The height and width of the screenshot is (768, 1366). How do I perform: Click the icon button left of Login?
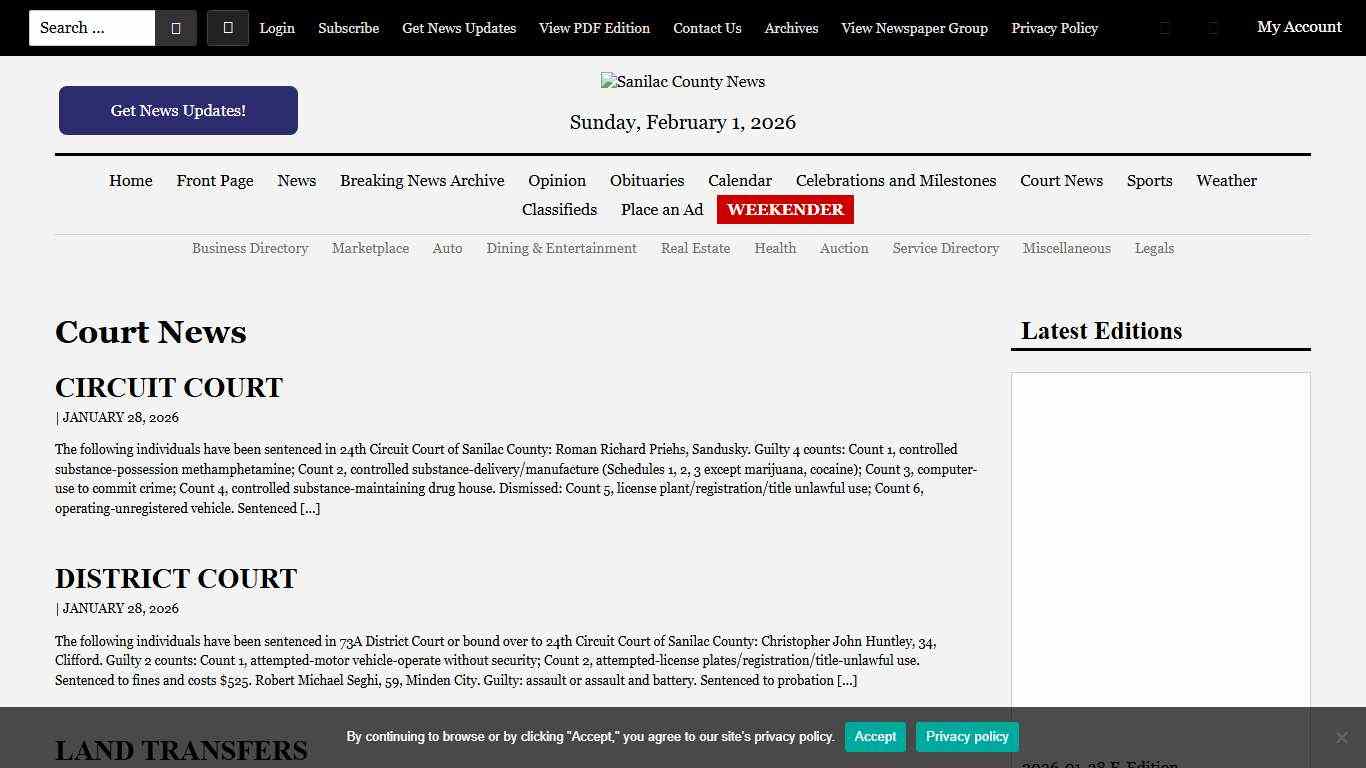pos(228,28)
